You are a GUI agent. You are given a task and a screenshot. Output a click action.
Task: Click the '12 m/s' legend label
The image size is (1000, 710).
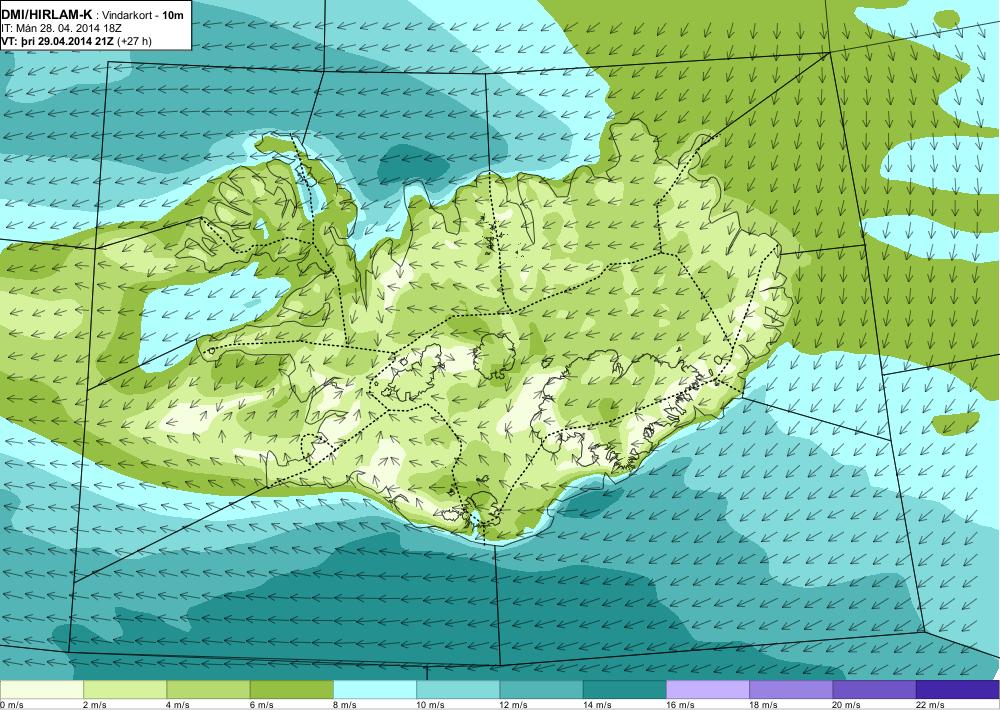[513, 705]
